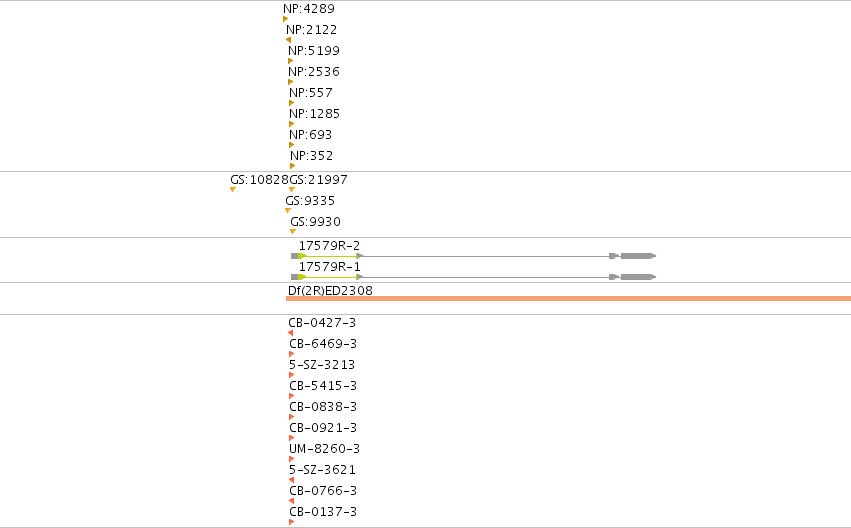The image size is (851, 528).
Task: Click the arrow marker below NP:1285
Action: [291, 124]
